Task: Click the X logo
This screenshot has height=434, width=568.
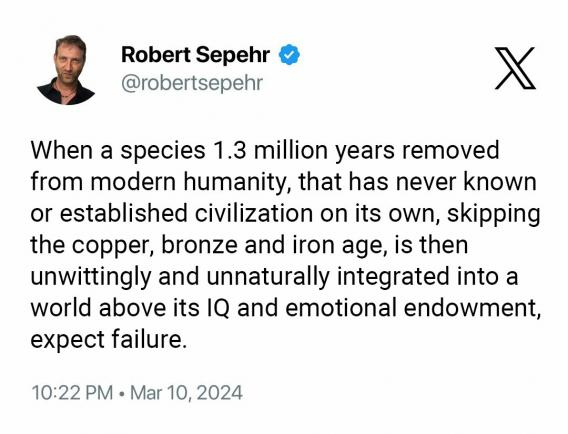Action: point(515,68)
